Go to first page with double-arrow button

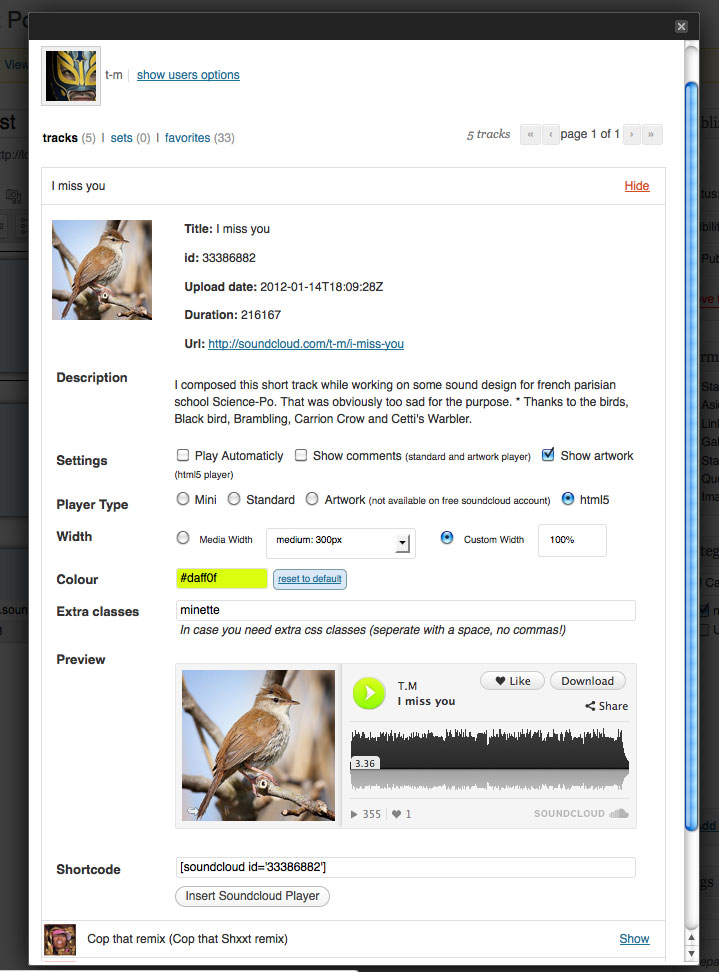point(530,134)
